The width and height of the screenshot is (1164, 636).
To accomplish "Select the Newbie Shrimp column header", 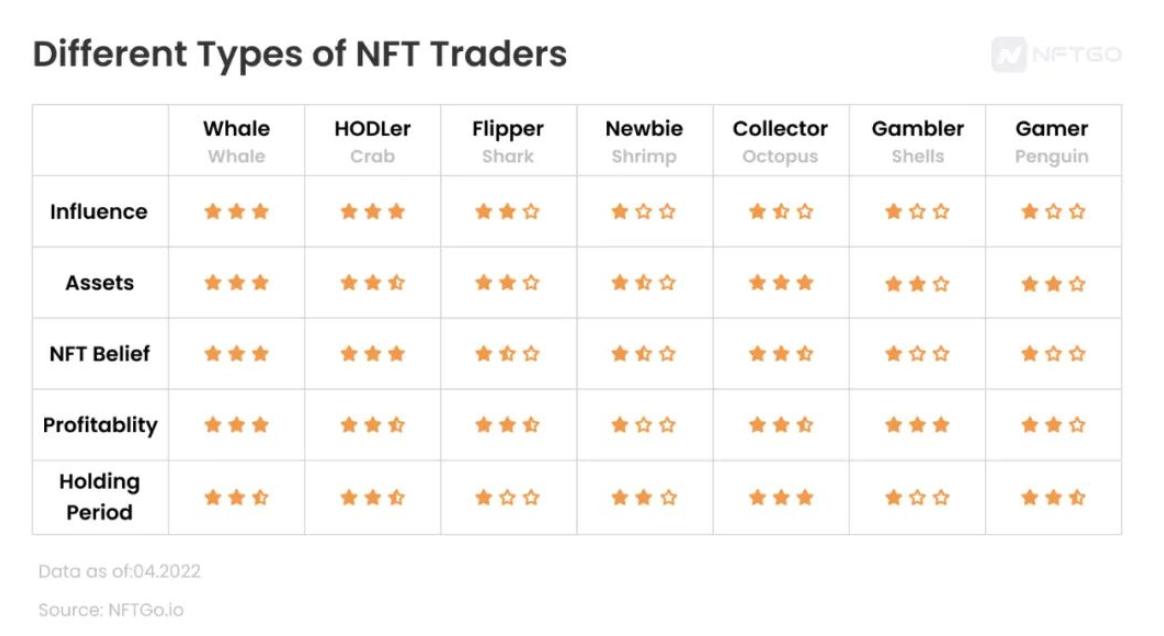I will tap(644, 141).
